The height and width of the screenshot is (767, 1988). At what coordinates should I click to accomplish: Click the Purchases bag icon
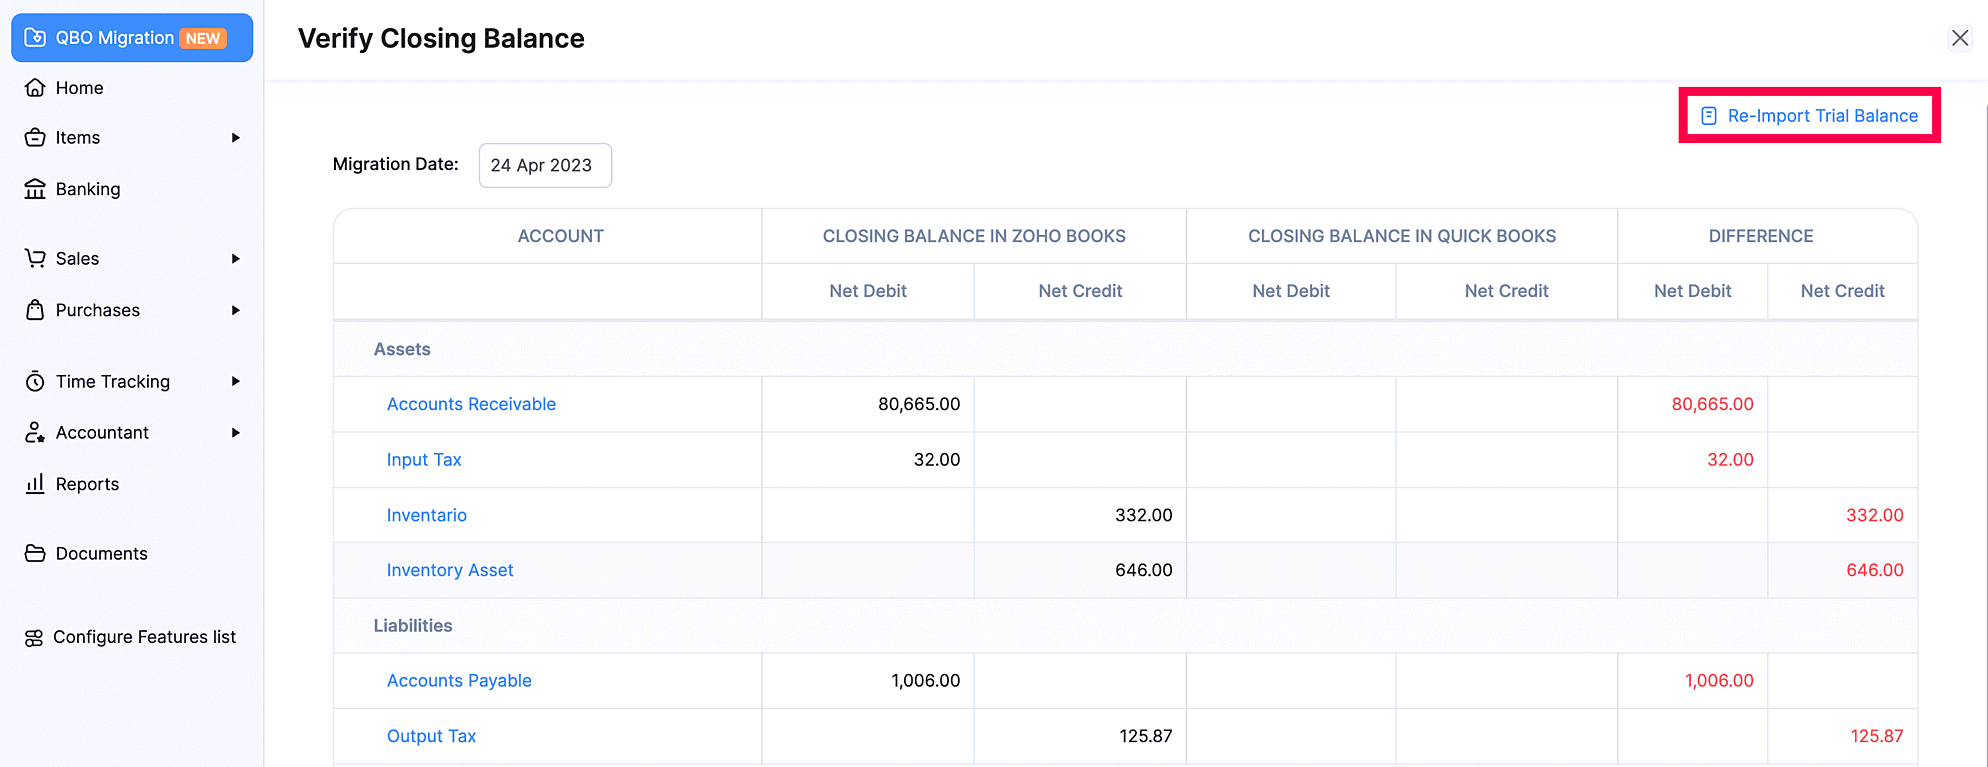[35, 310]
